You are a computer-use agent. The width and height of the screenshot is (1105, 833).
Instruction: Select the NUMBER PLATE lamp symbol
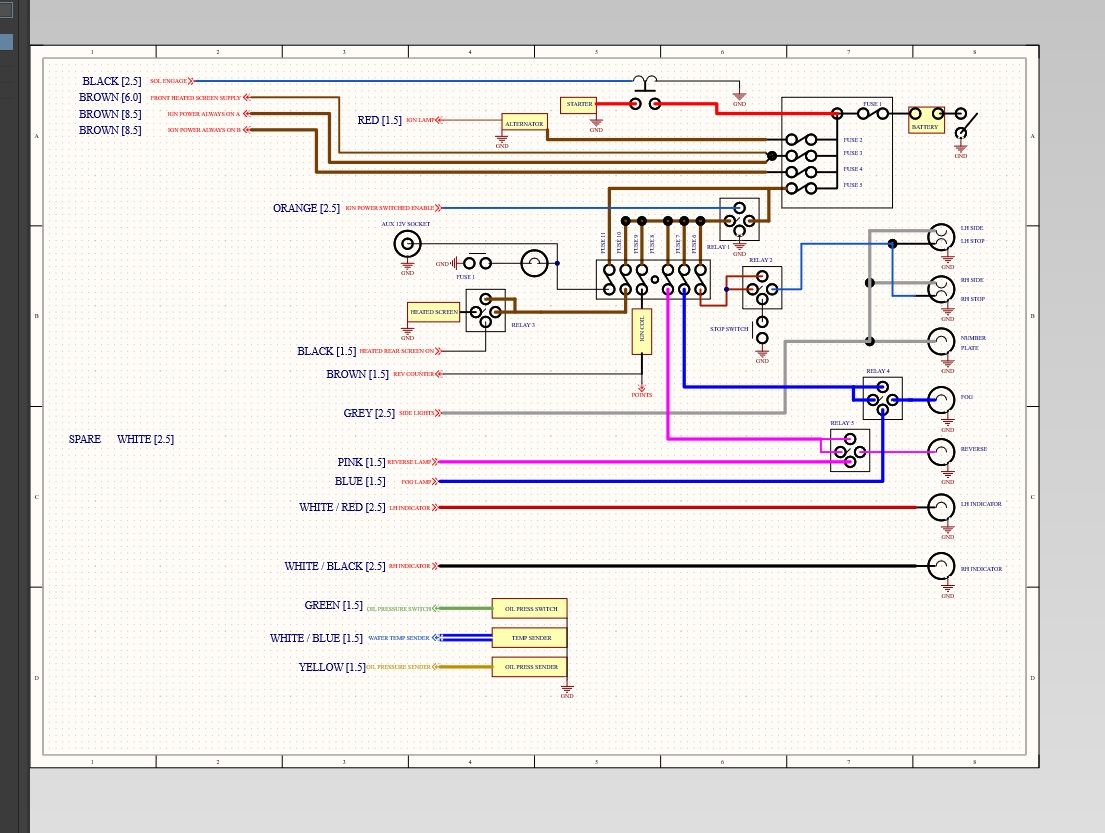[941, 342]
